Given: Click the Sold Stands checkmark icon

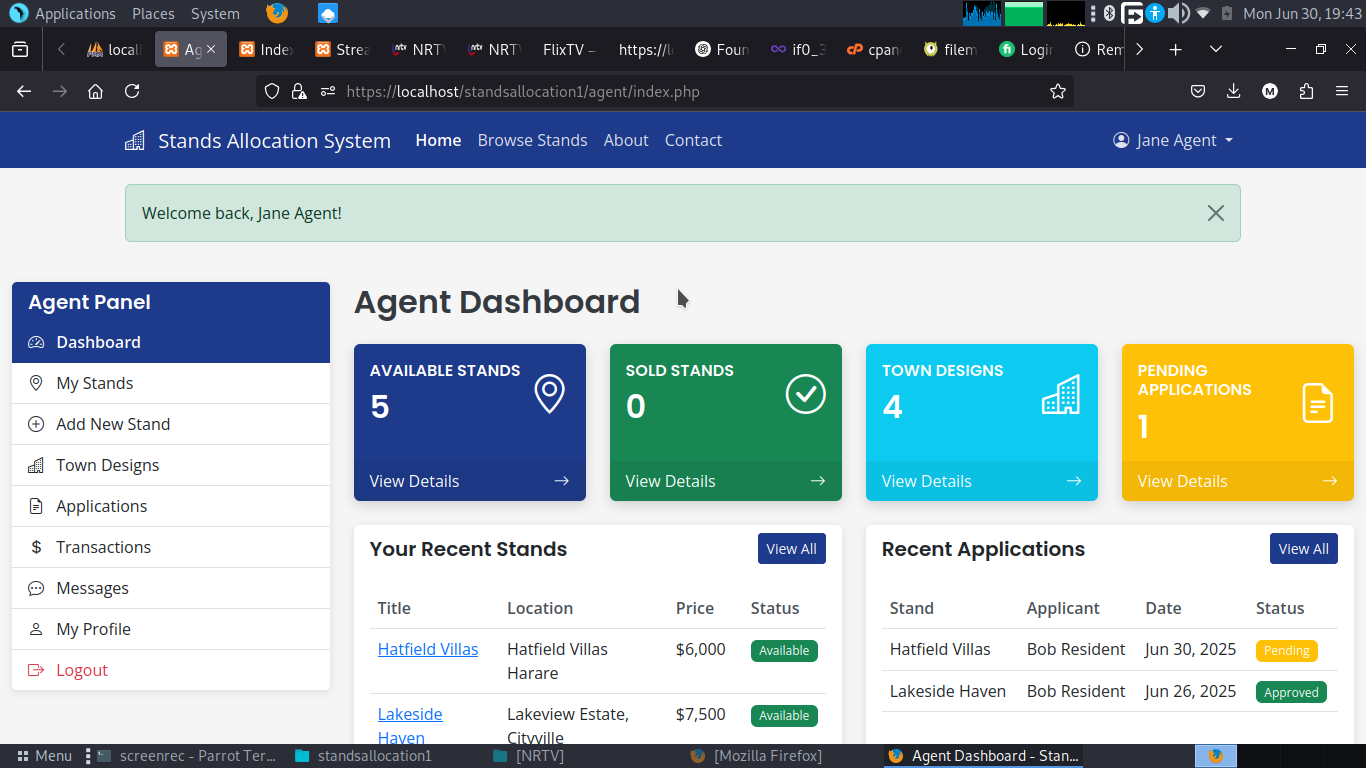Looking at the screenshot, I should (806, 394).
